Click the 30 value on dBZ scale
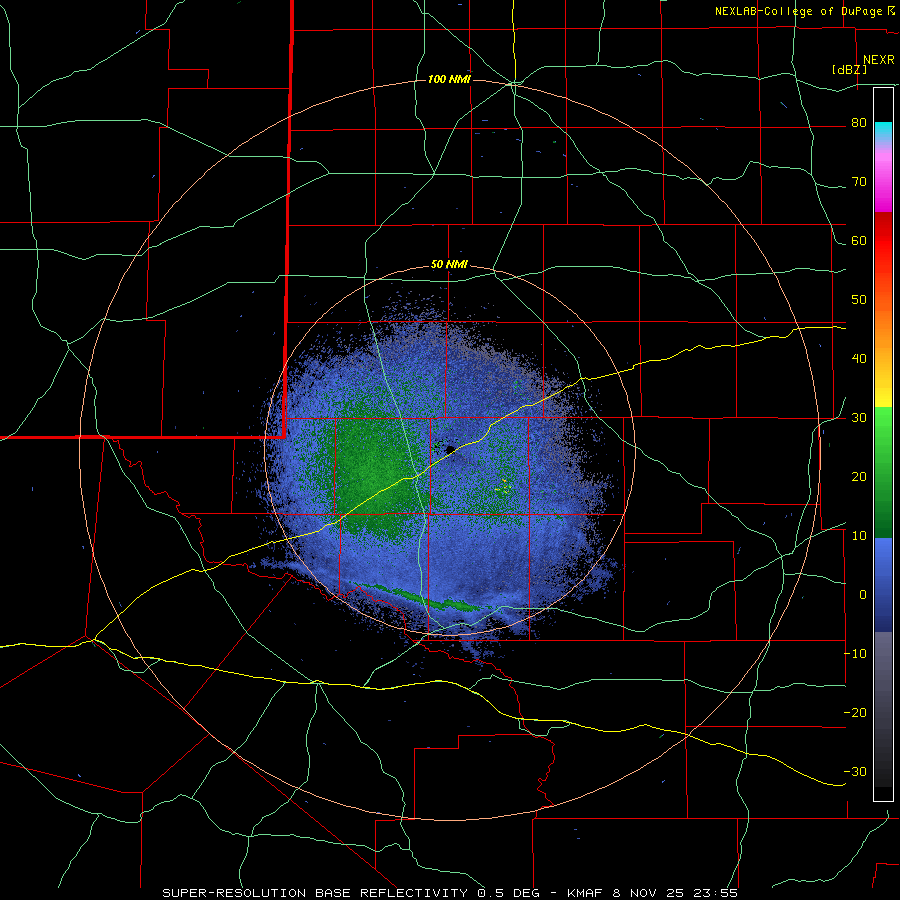Viewport: 900px width, 900px height. 859,418
